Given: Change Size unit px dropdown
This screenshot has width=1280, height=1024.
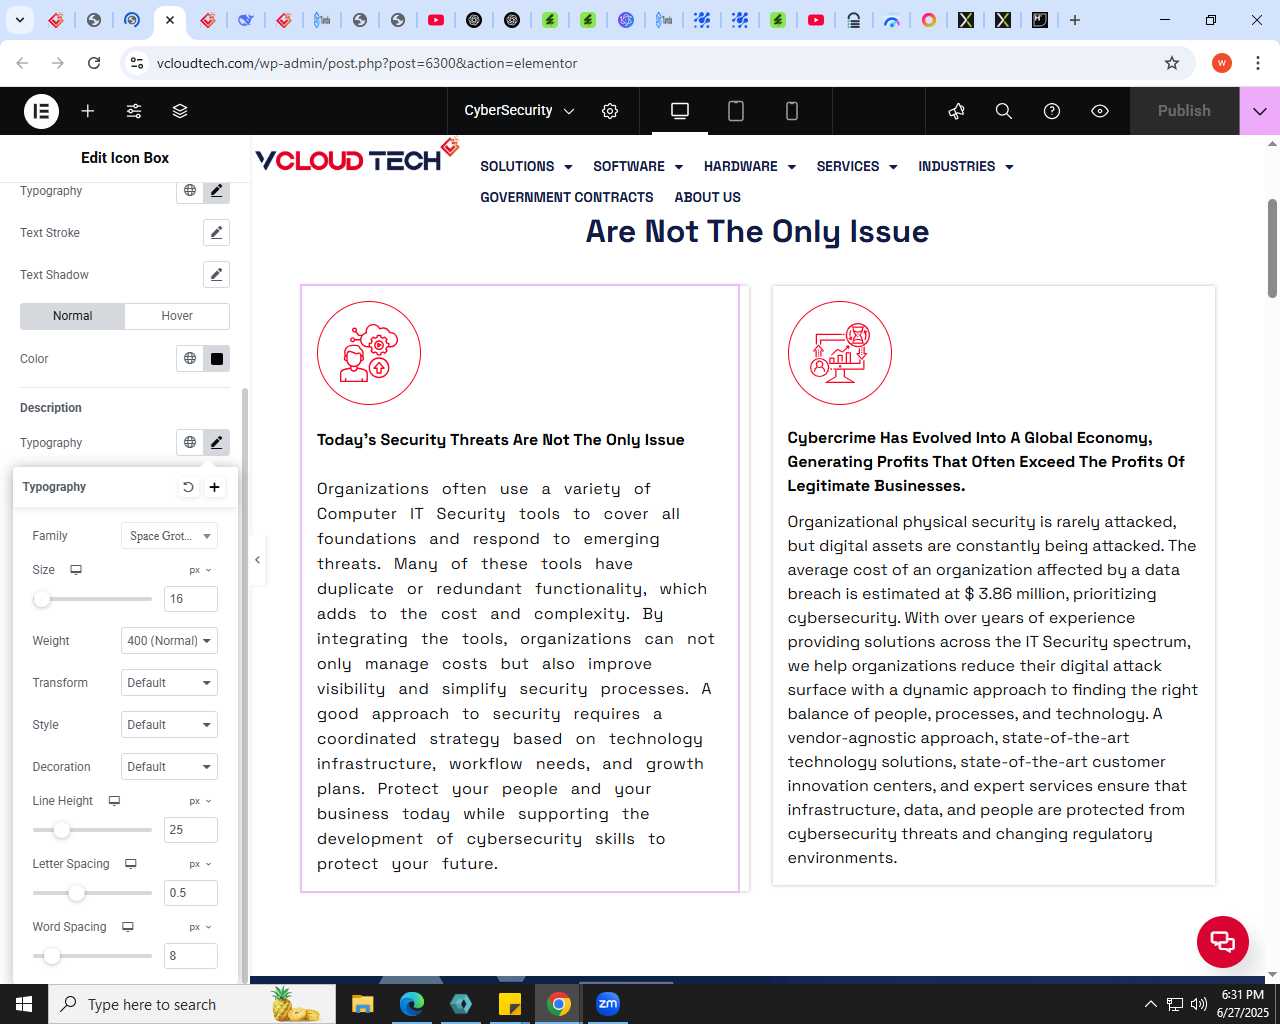Looking at the screenshot, I should tap(200, 570).
